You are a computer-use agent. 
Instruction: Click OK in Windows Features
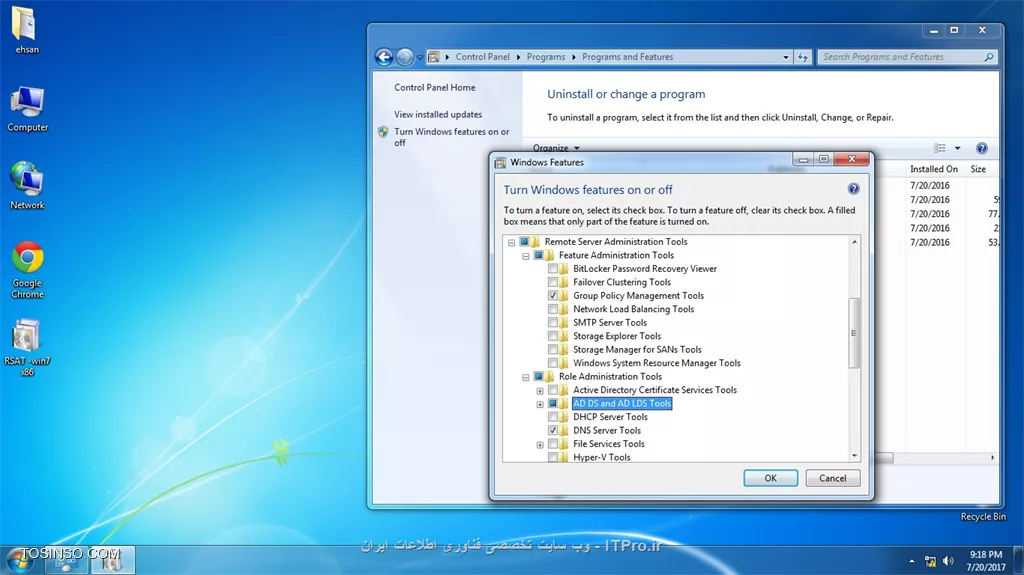point(770,478)
